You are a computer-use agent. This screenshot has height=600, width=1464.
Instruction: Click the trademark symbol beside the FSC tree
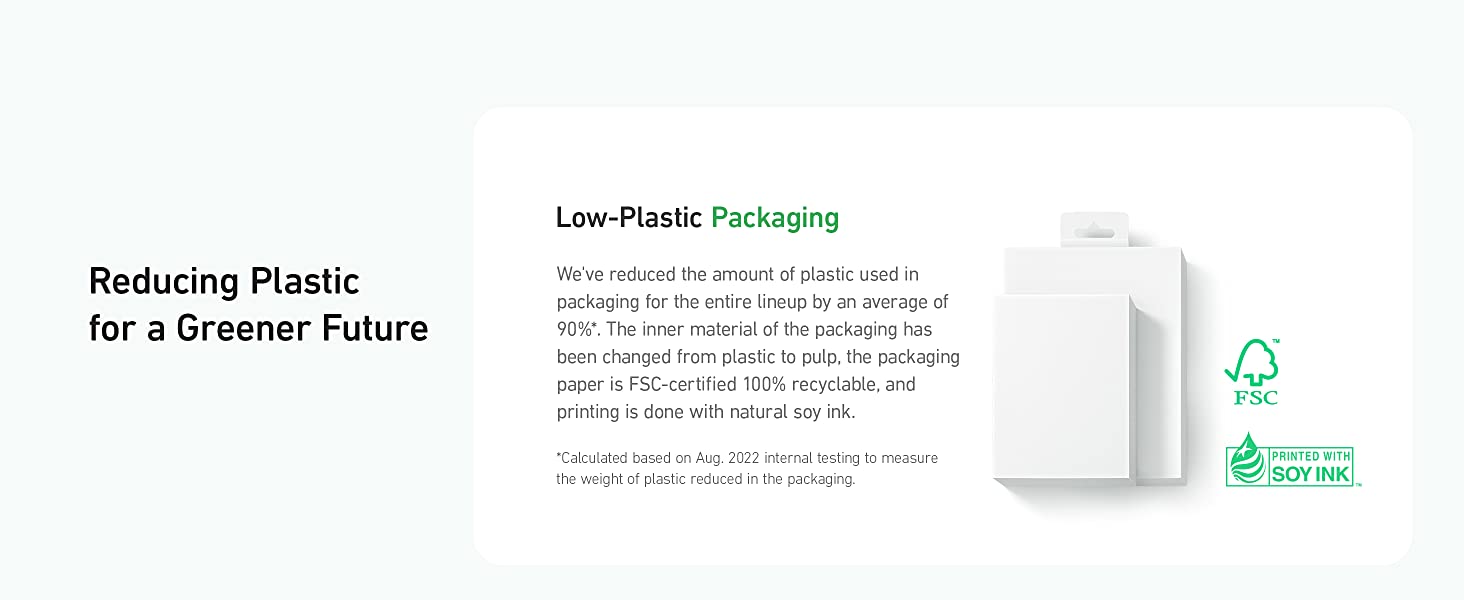[1276, 343]
